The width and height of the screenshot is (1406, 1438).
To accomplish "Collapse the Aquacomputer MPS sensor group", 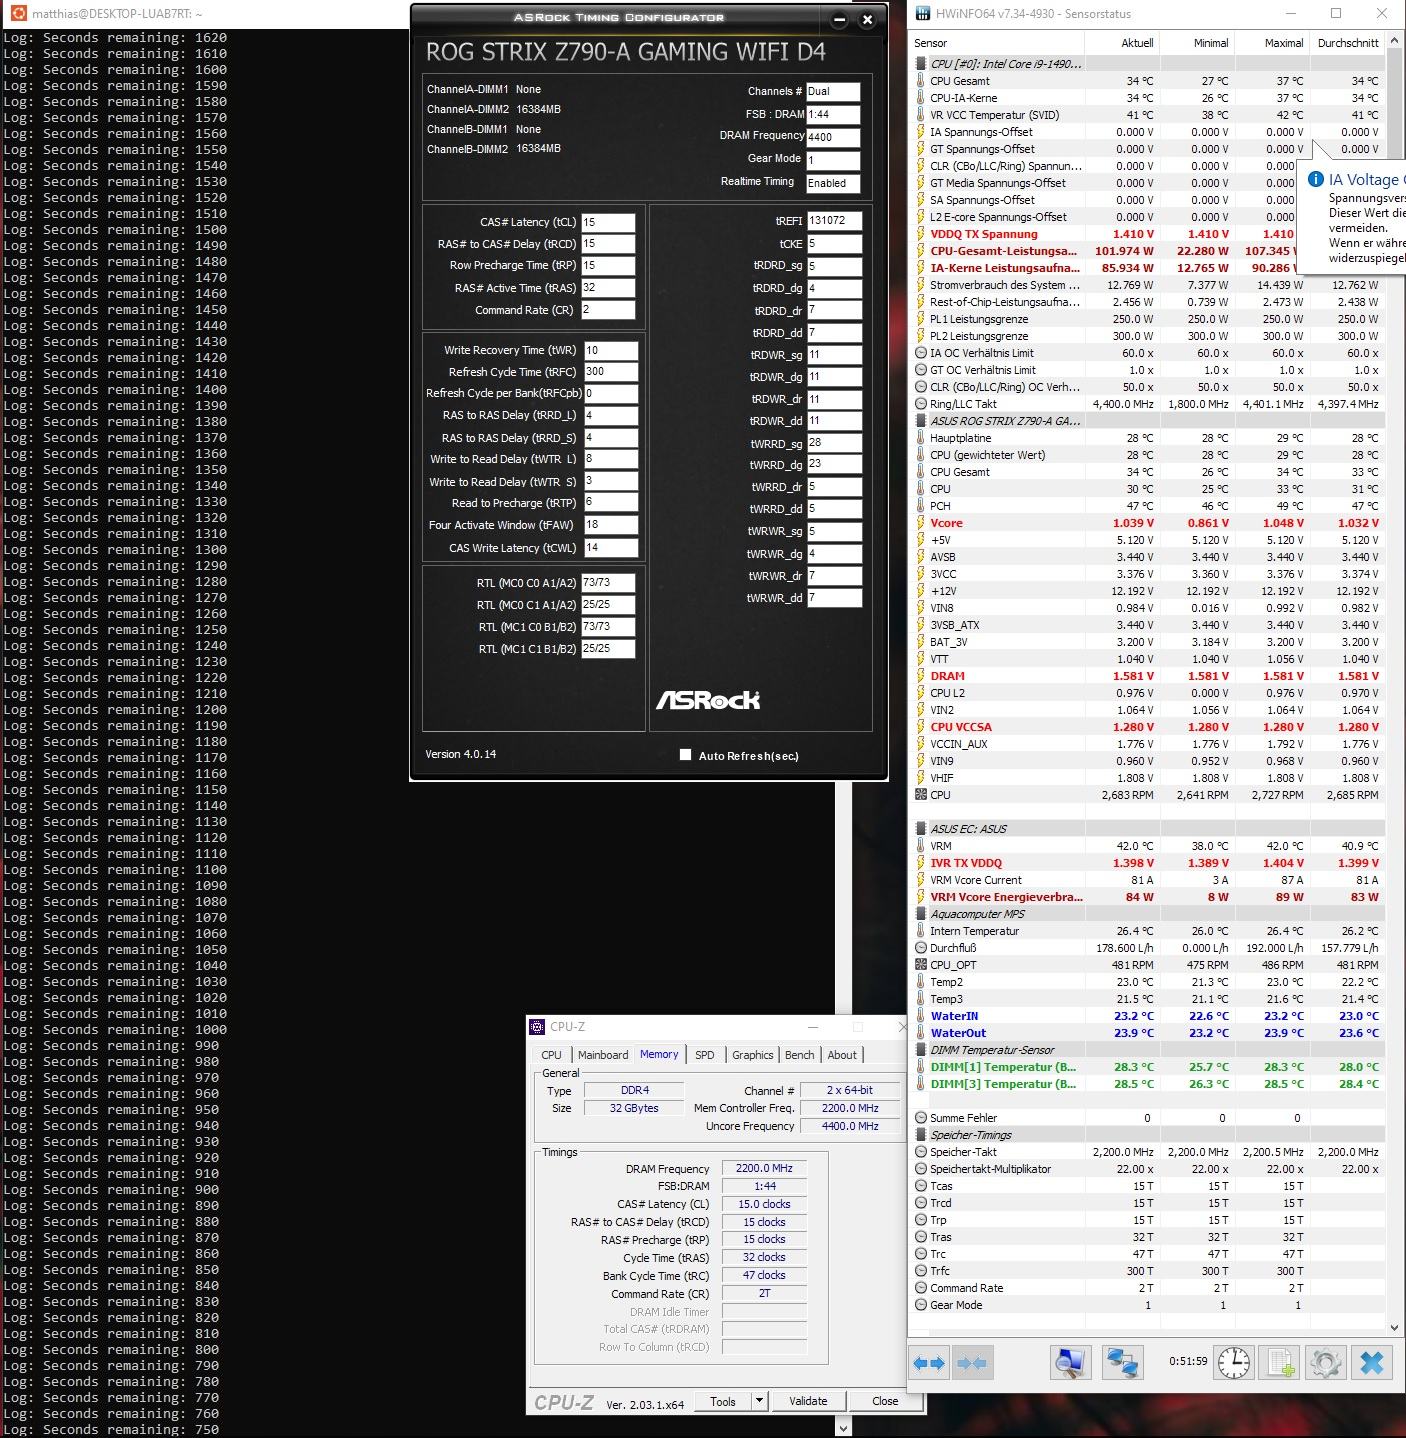I will pos(921,914).
